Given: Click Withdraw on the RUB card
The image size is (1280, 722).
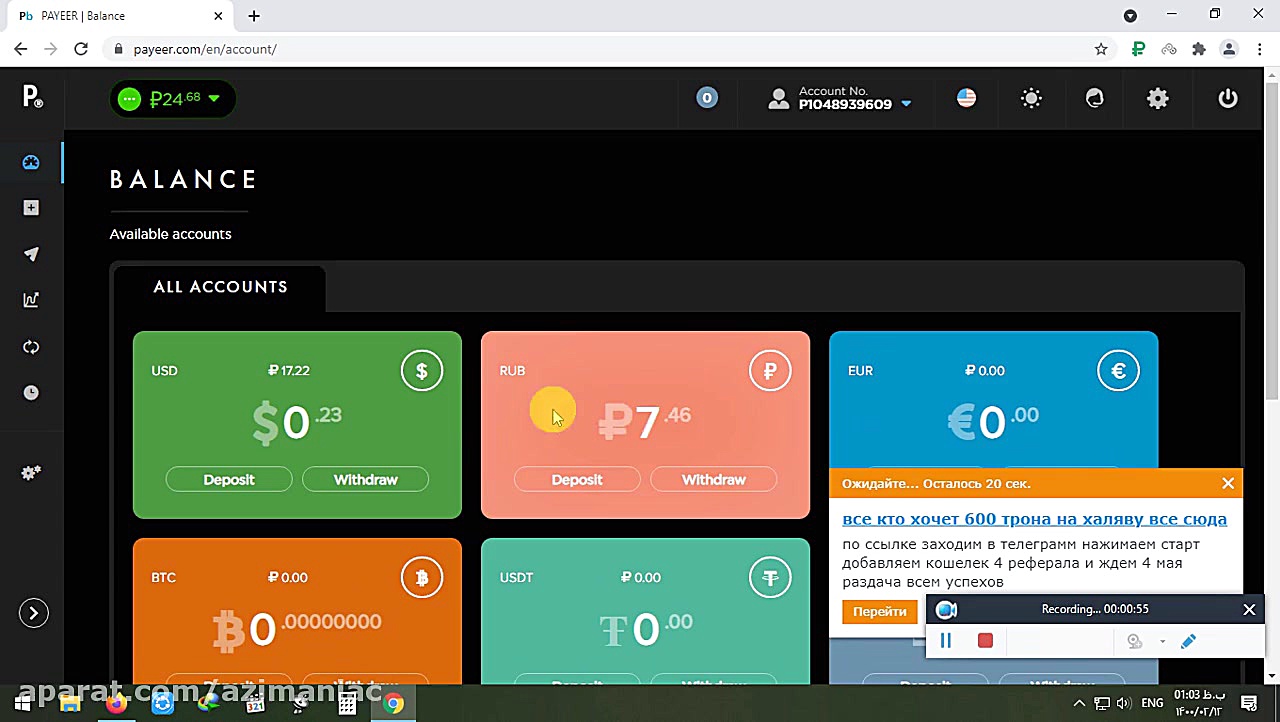Looking at the screenshot, I should (713, 480).
